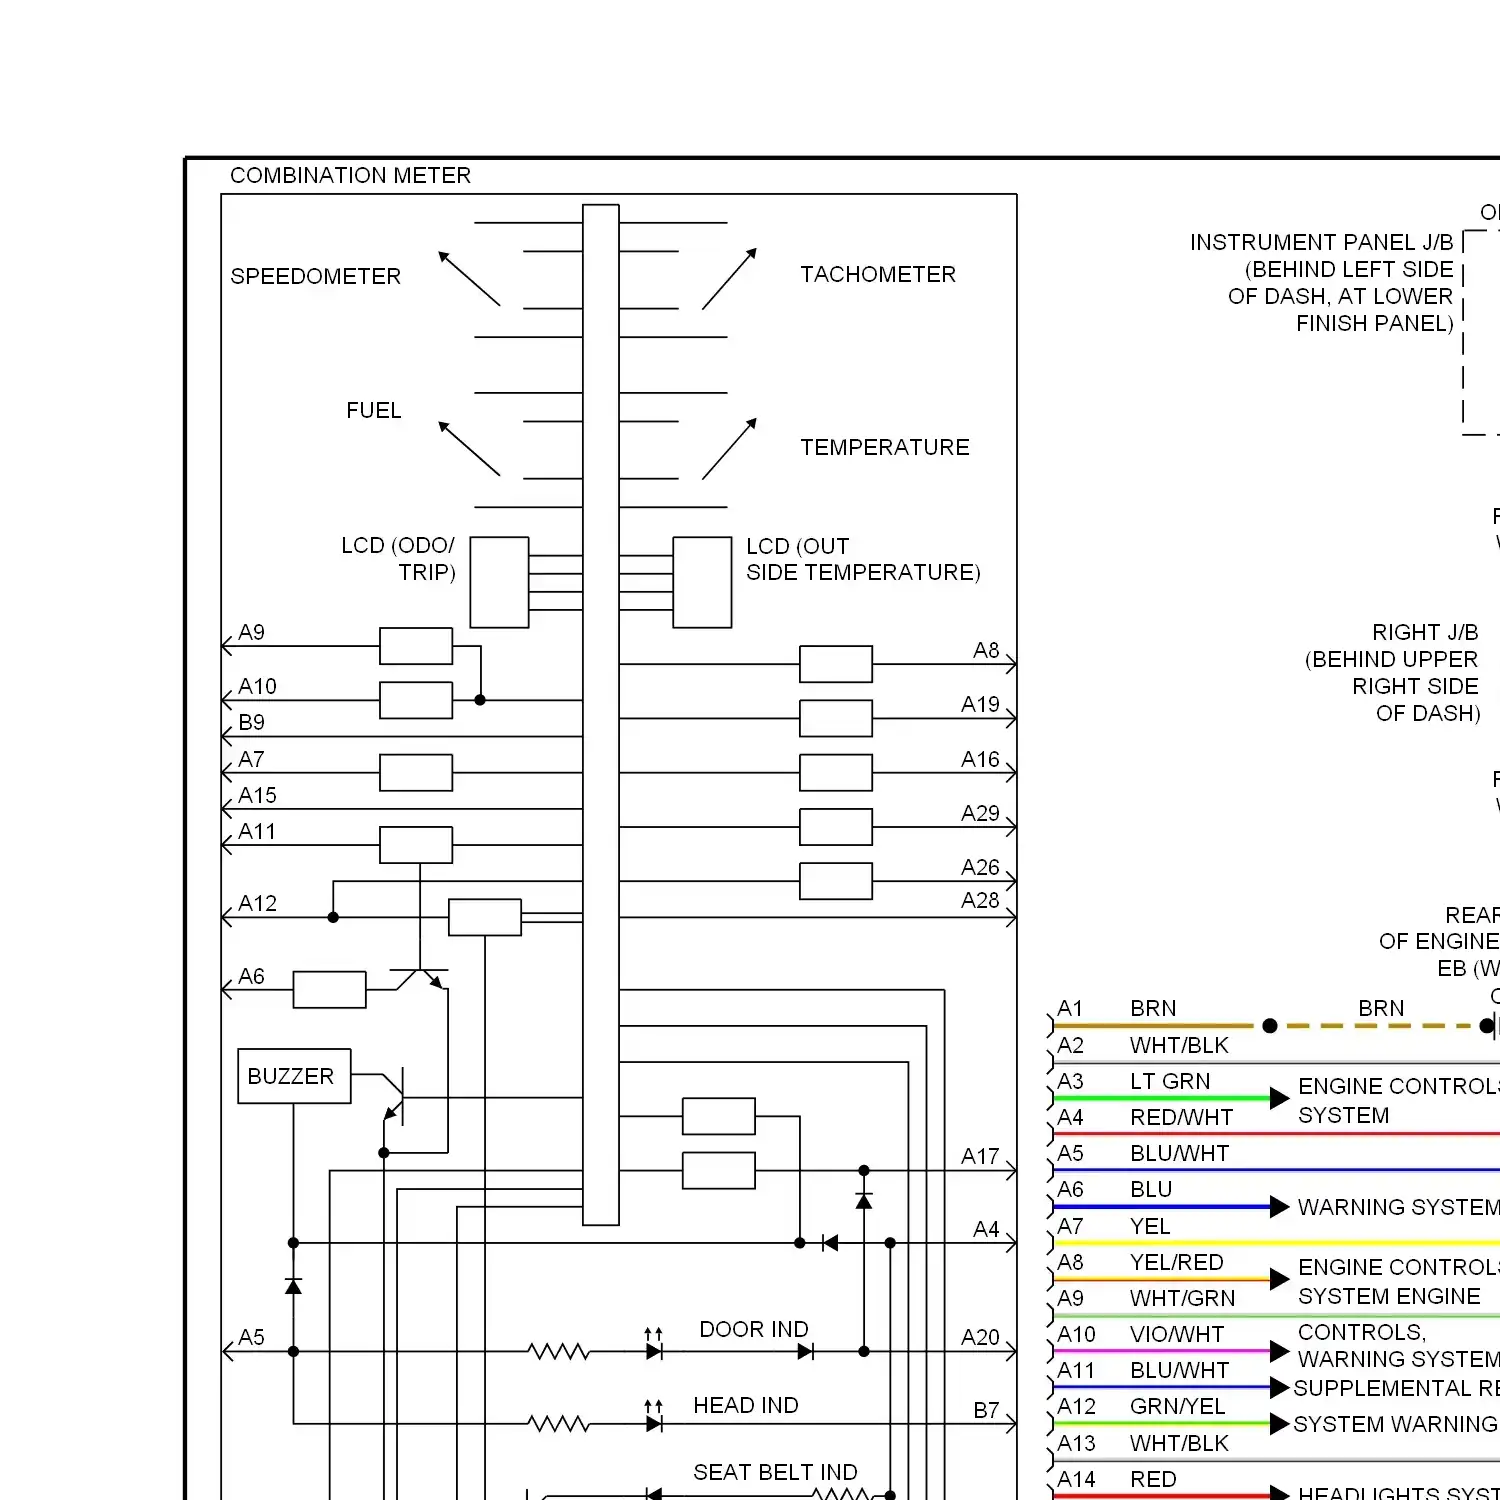Click the YEL/RED wire color on A8
This screenshot has width=1500, height=1500.
click(x=1176, y=1263)
